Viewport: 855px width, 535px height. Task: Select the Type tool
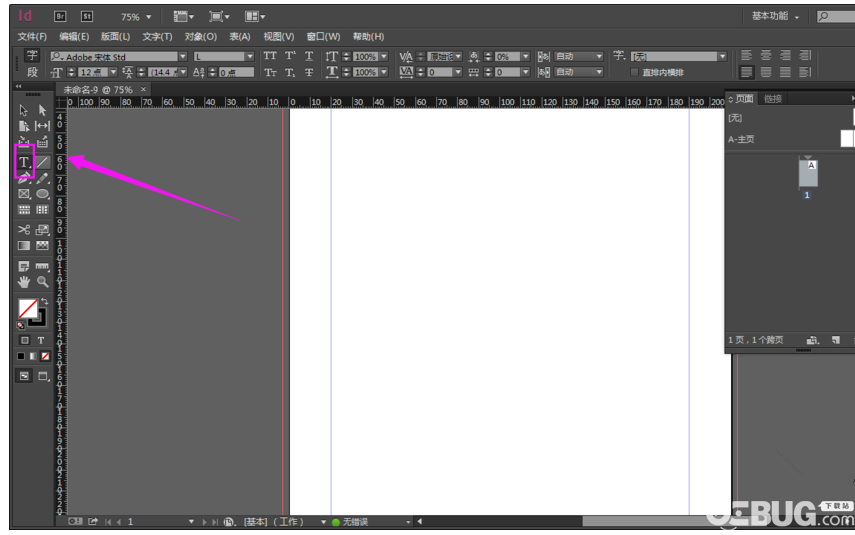24,162
